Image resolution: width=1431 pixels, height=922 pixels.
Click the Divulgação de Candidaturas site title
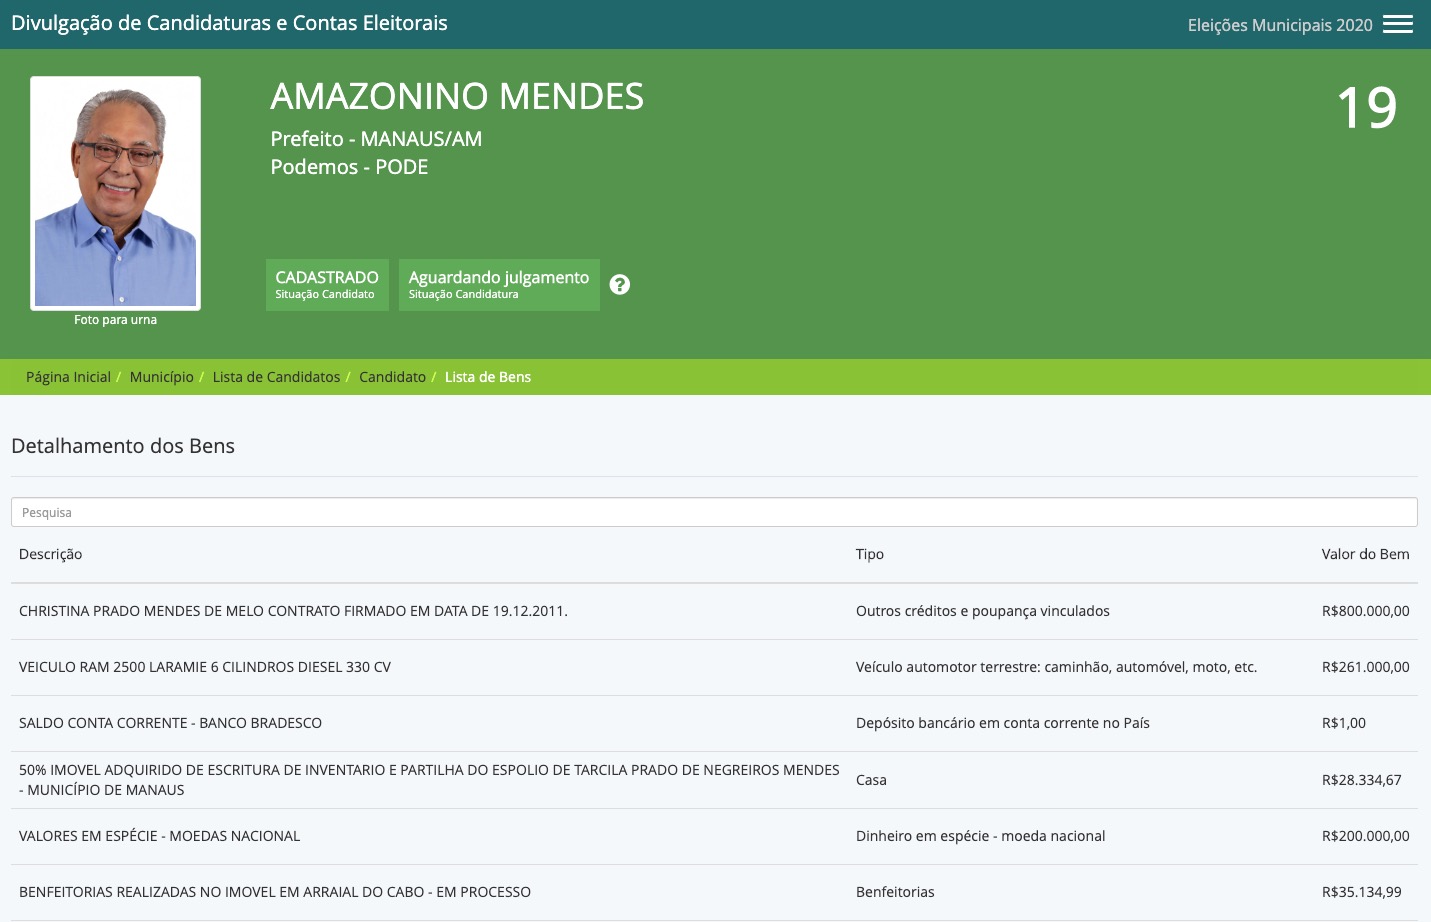click(229, 23)
